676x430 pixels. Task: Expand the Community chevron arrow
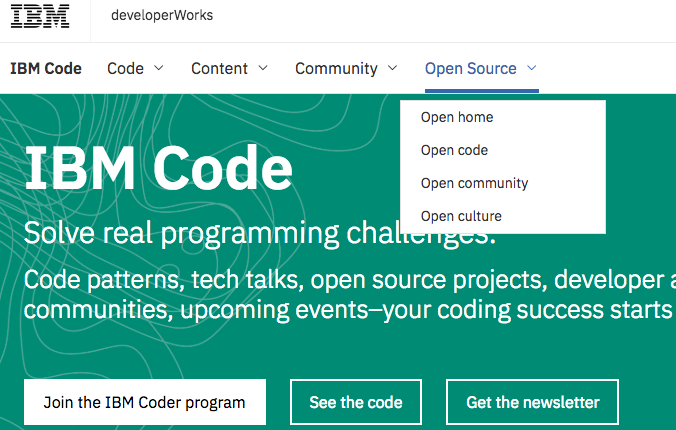click(x=392, y=68)
